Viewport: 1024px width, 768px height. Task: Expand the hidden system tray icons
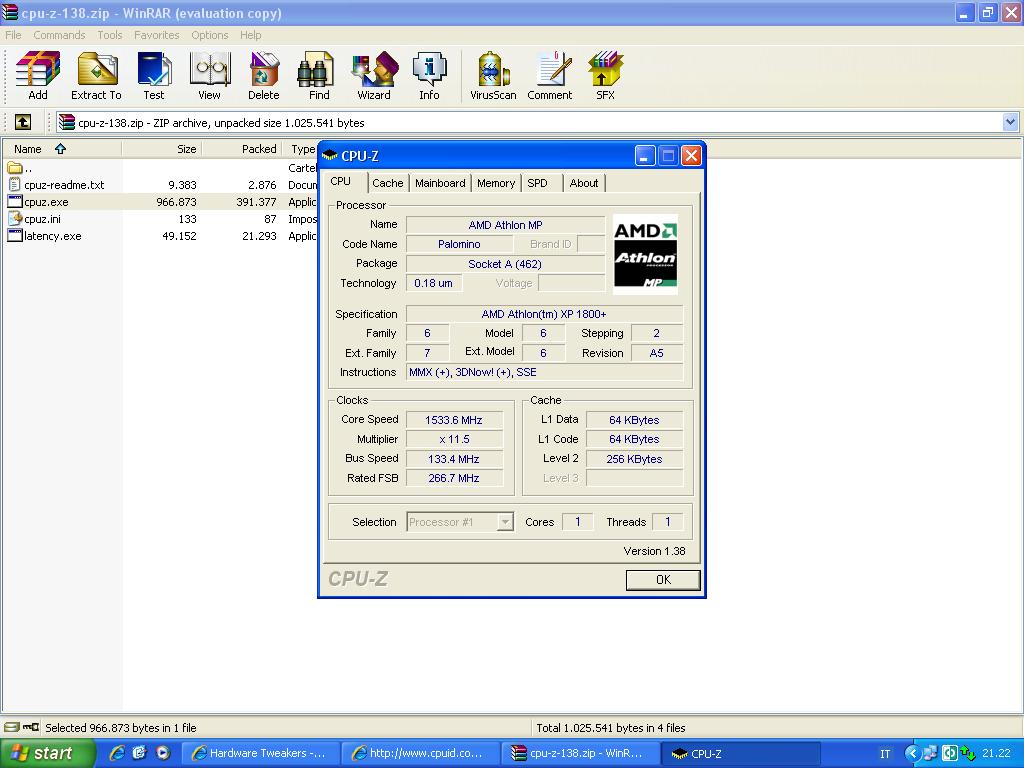pos(912,753)
